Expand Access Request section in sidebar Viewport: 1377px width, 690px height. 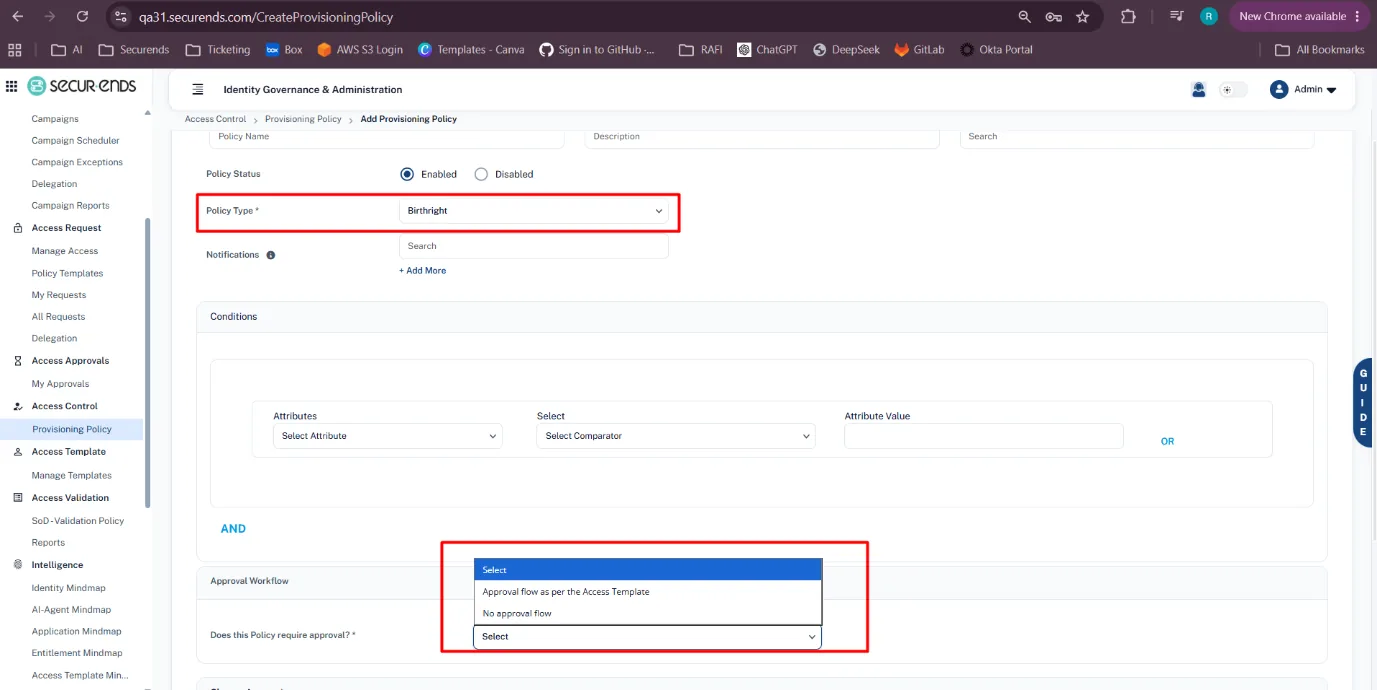pos(66,228)
